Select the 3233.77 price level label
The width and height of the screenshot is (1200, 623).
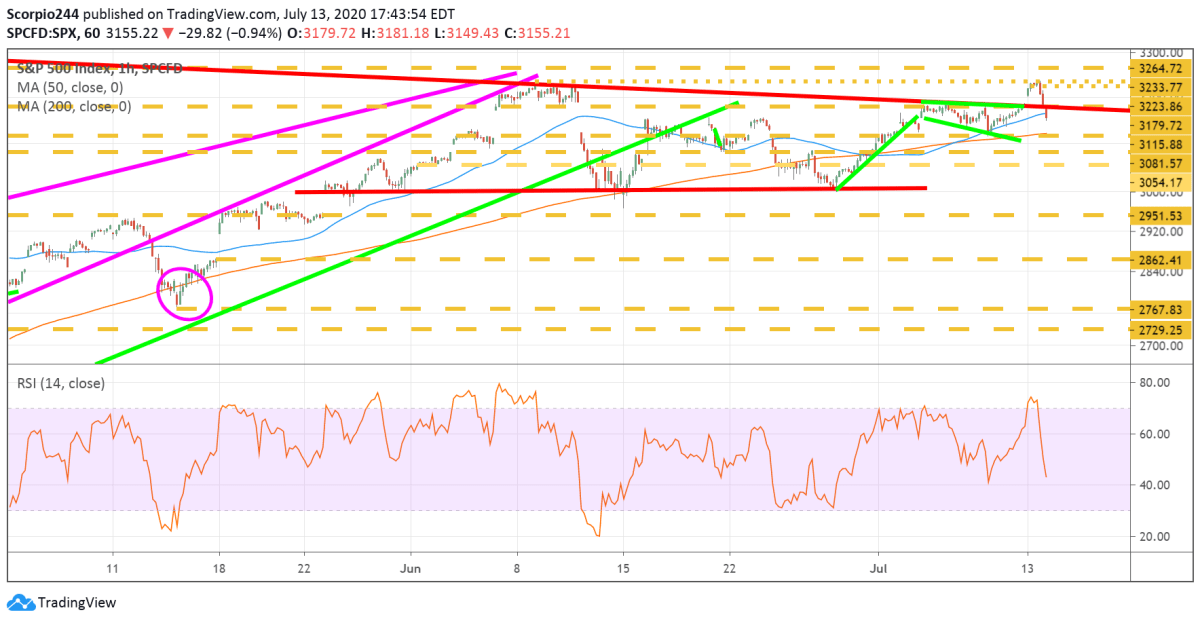(x=1161, y=87)
